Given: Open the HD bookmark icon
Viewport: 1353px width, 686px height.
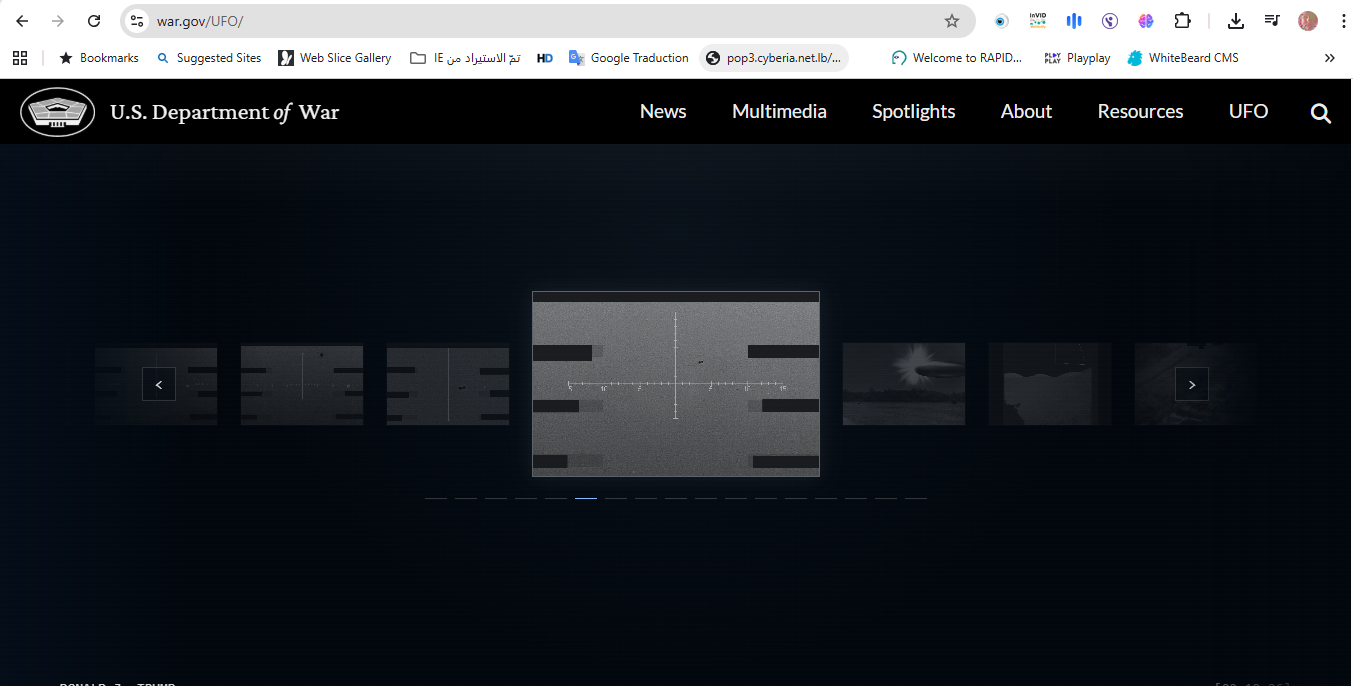Looking at the screenshot, I should [x=545, y=58].
